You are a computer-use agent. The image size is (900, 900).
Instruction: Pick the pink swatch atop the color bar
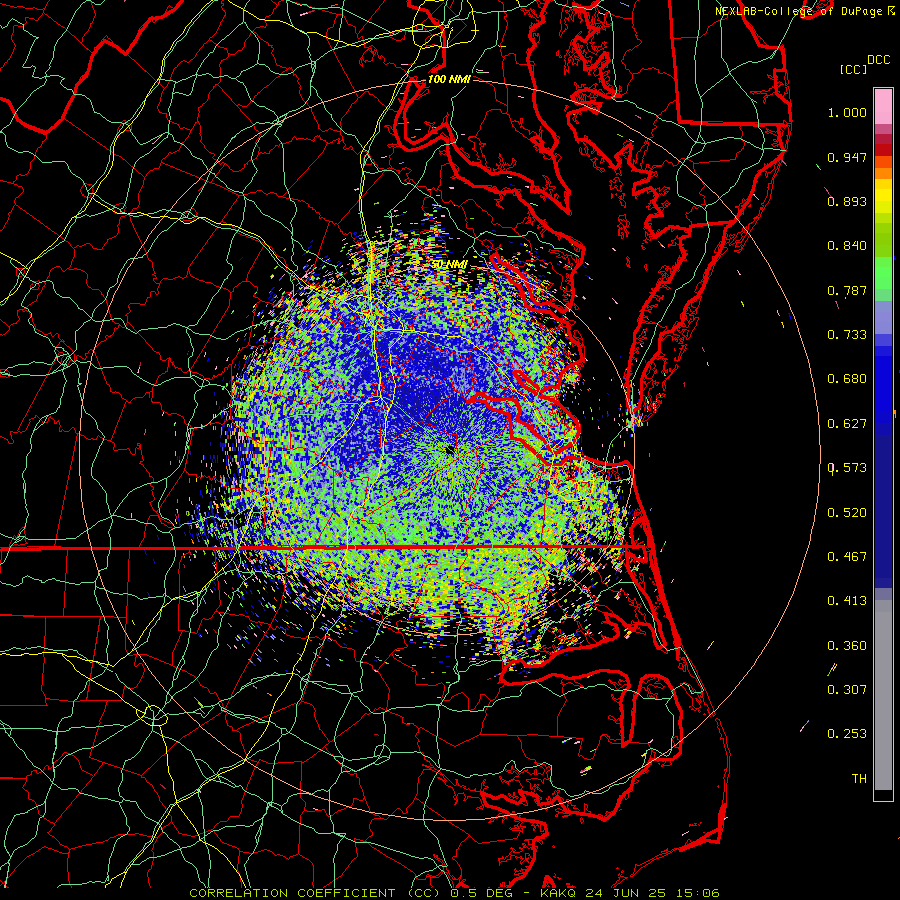tap(883, 107)
